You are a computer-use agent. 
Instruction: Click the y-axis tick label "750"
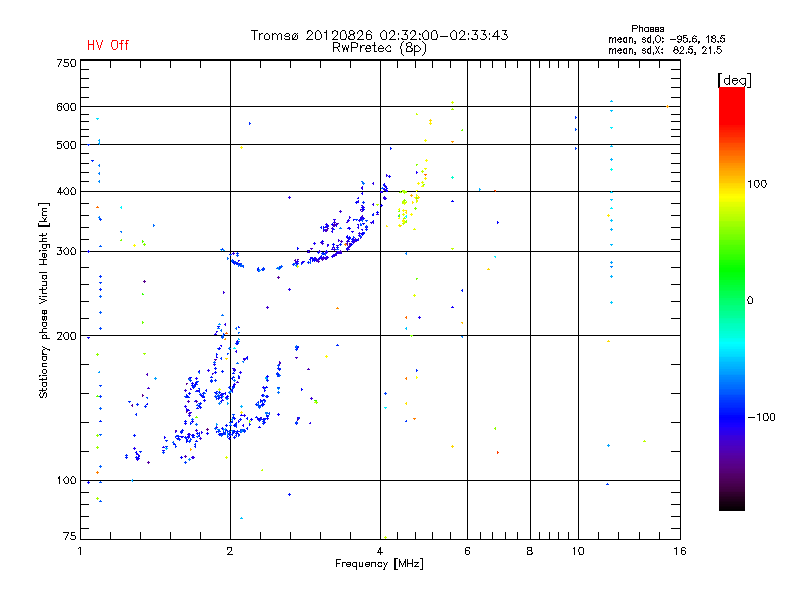pos(66,63)
